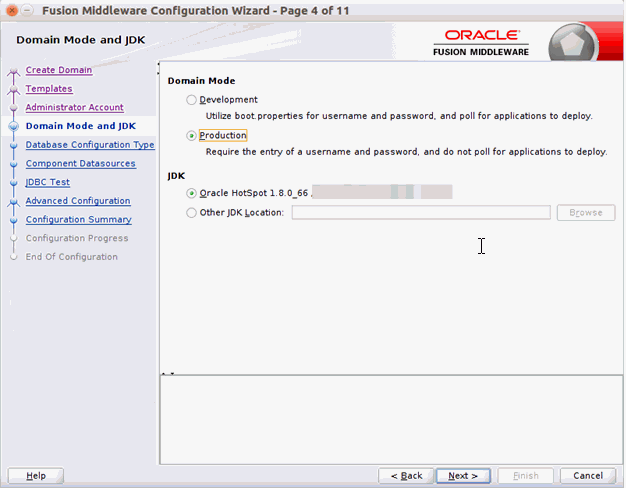Click the Domain Mode and JDK step icon

[14, 126]
